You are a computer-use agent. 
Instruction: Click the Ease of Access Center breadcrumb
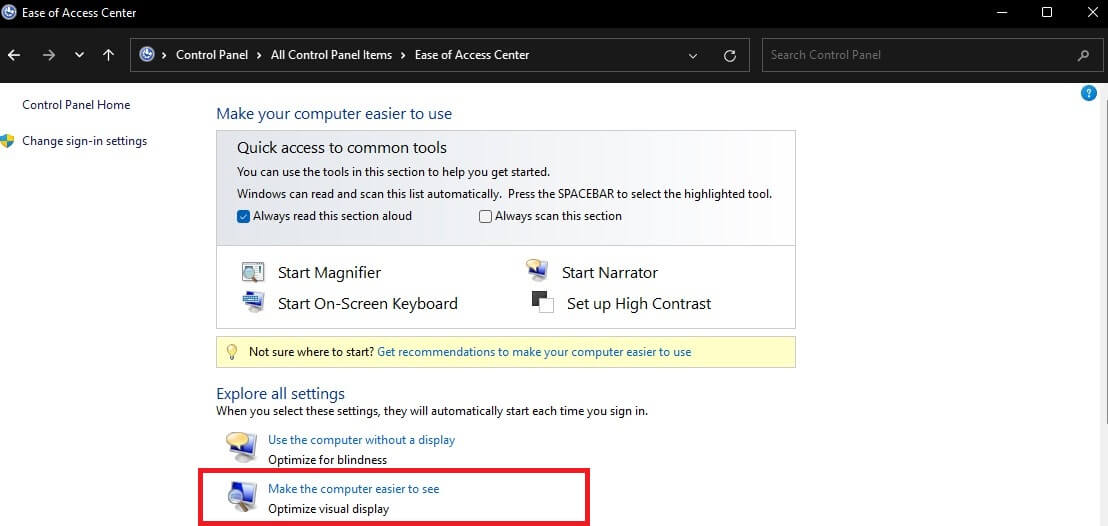pyautogui.click(x=472, y=54)
